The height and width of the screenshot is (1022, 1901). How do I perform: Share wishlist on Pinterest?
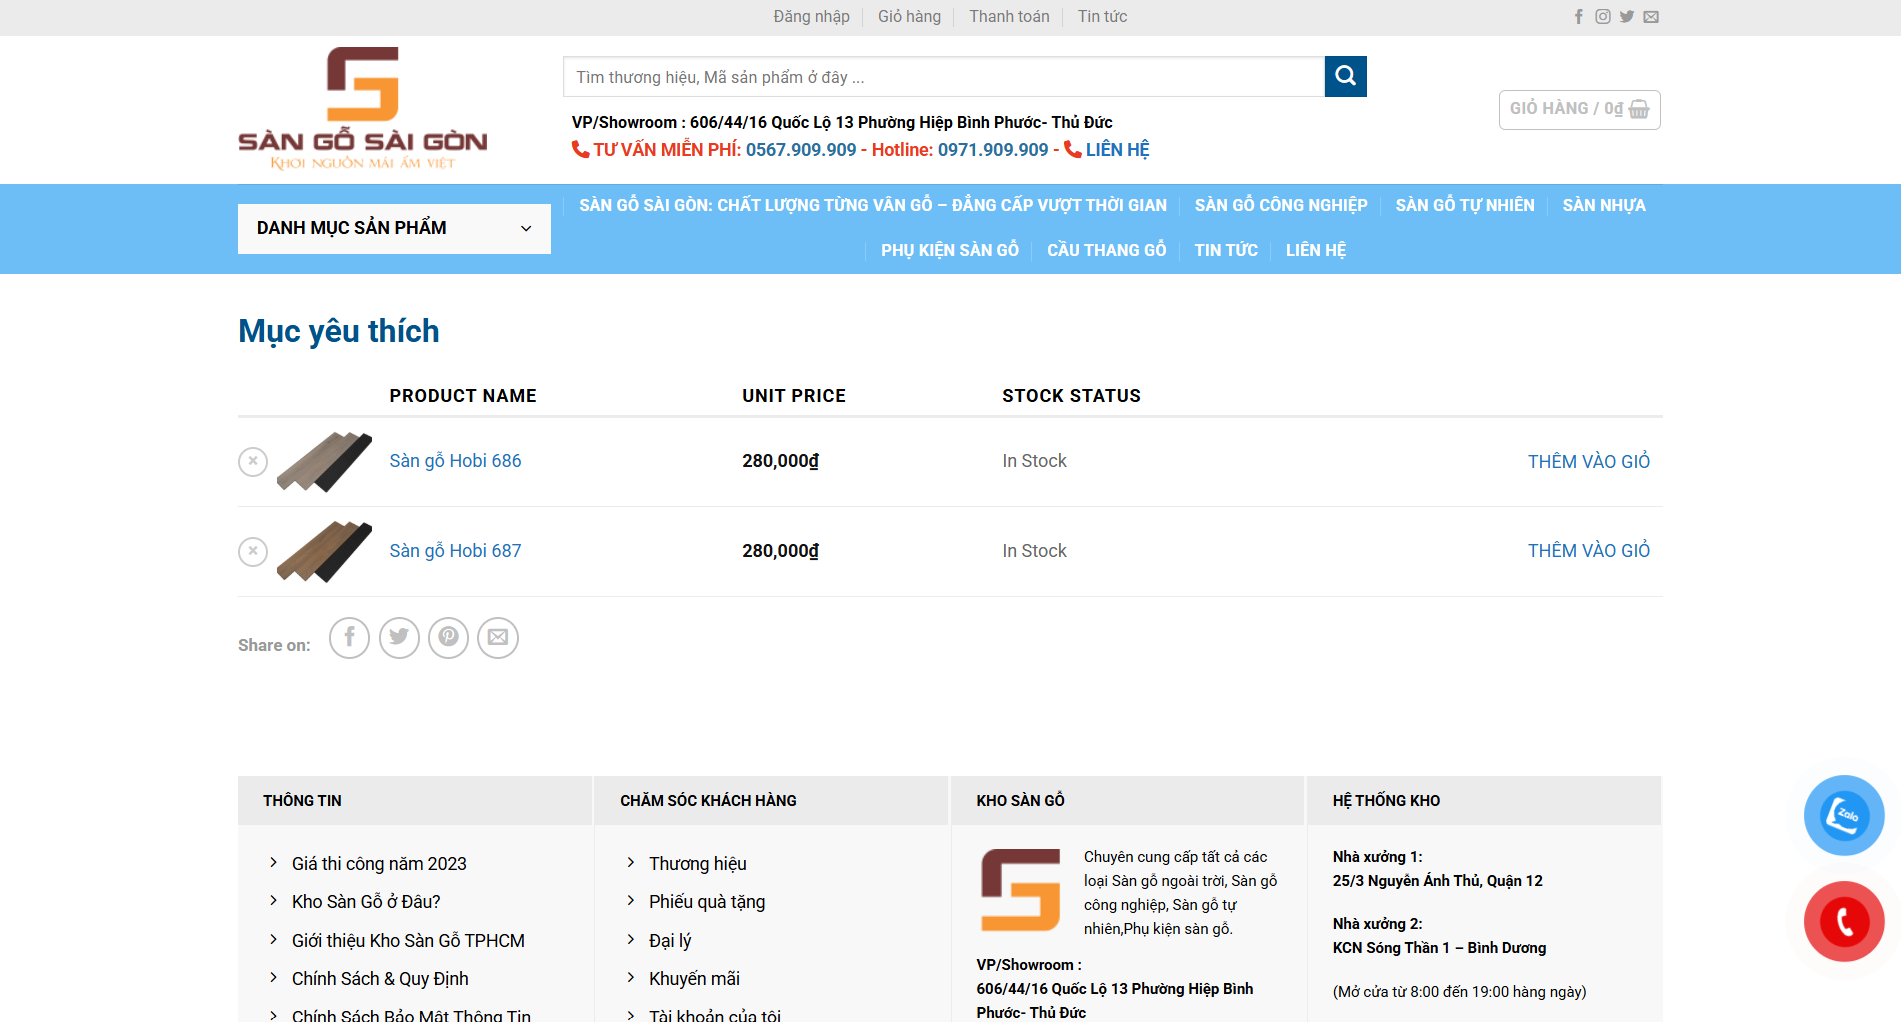pos(448,638)
